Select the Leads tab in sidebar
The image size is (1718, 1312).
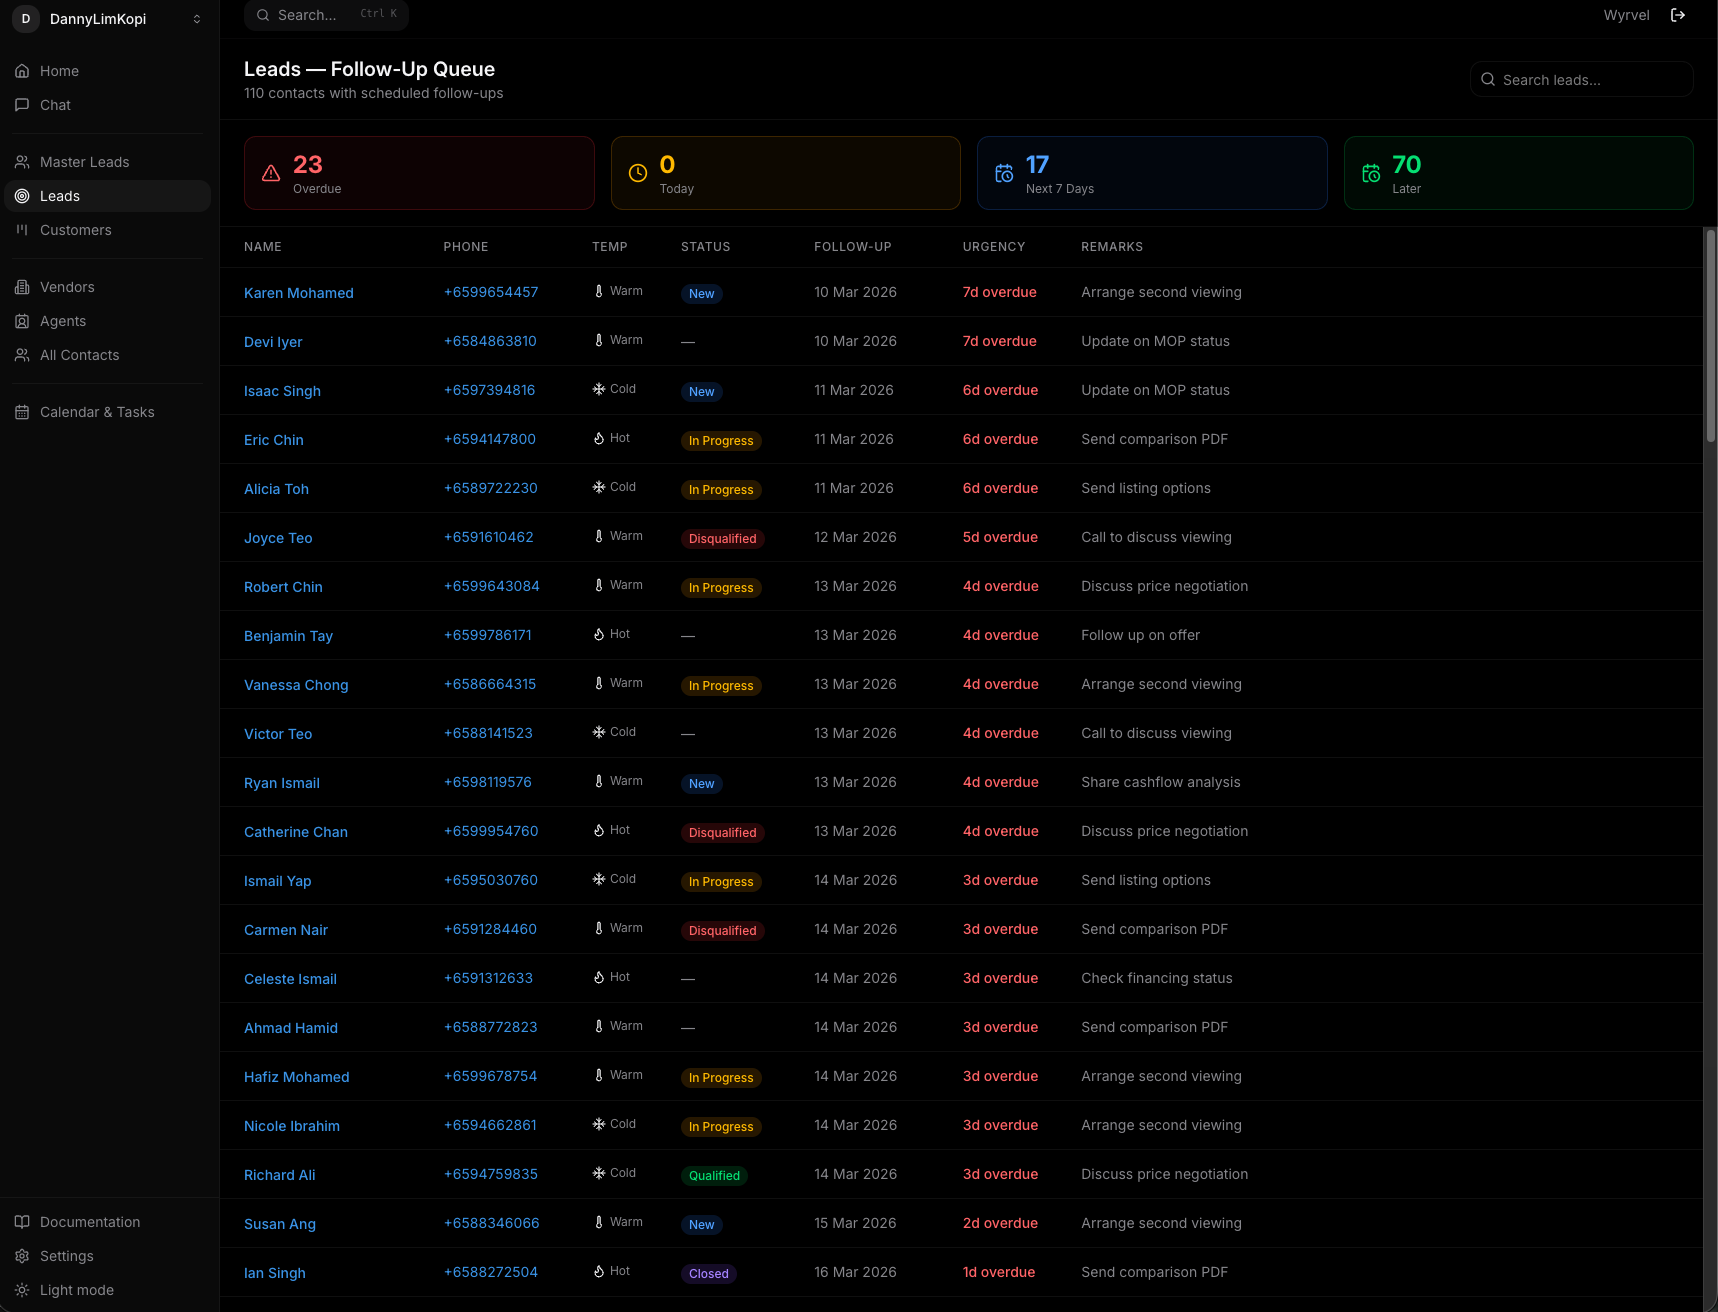pos(59,196)
